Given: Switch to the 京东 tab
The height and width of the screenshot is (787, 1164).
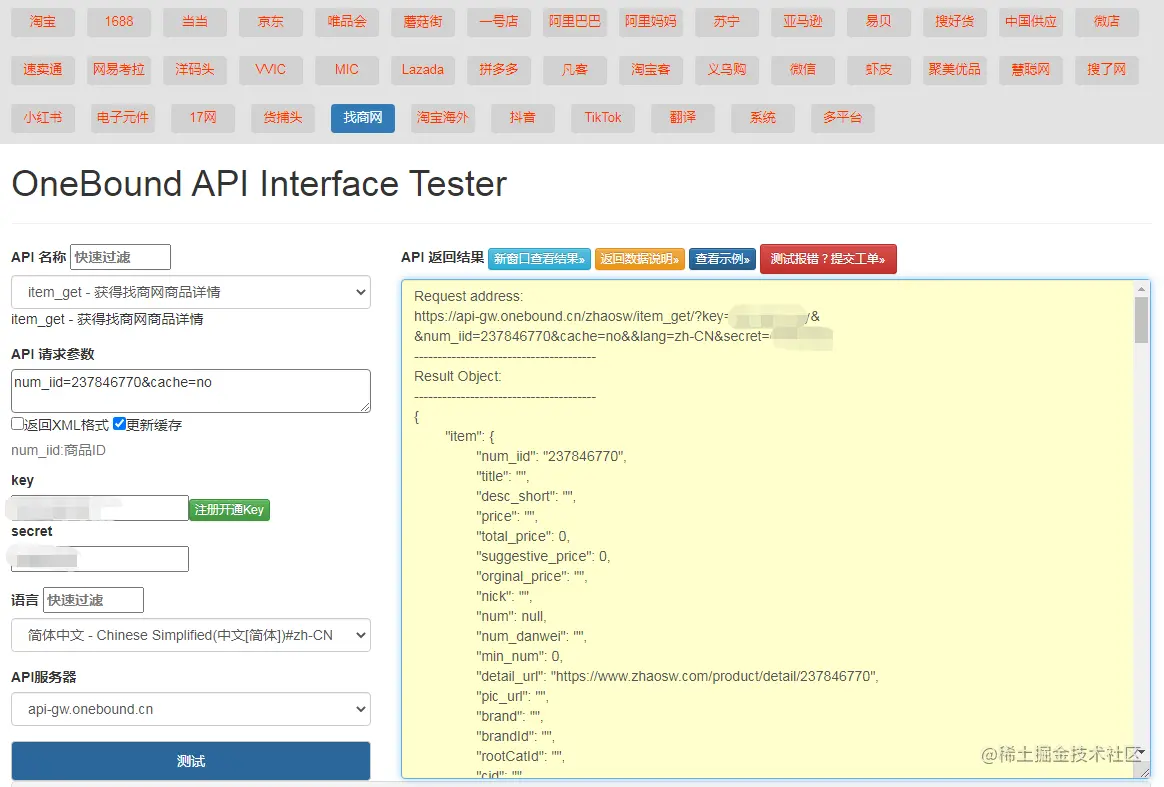Looking at the screenshot, I should (271, 22).
